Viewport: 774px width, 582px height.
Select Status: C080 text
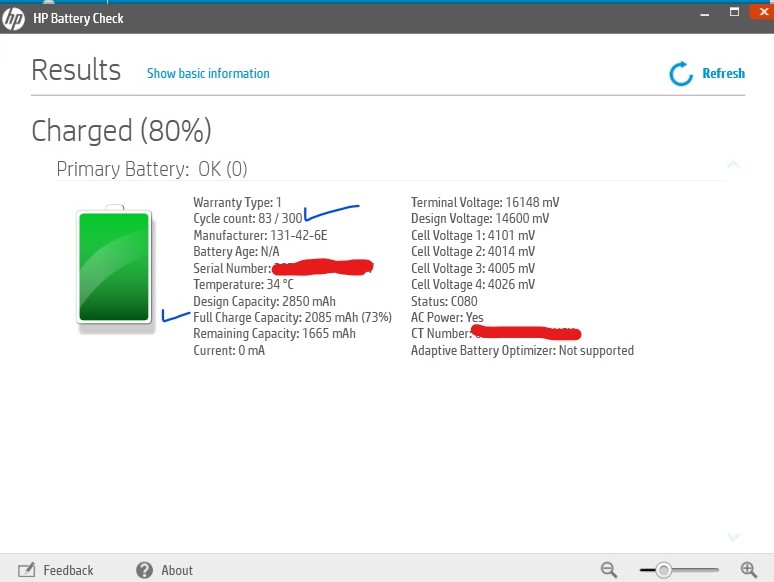pos(444,301)
